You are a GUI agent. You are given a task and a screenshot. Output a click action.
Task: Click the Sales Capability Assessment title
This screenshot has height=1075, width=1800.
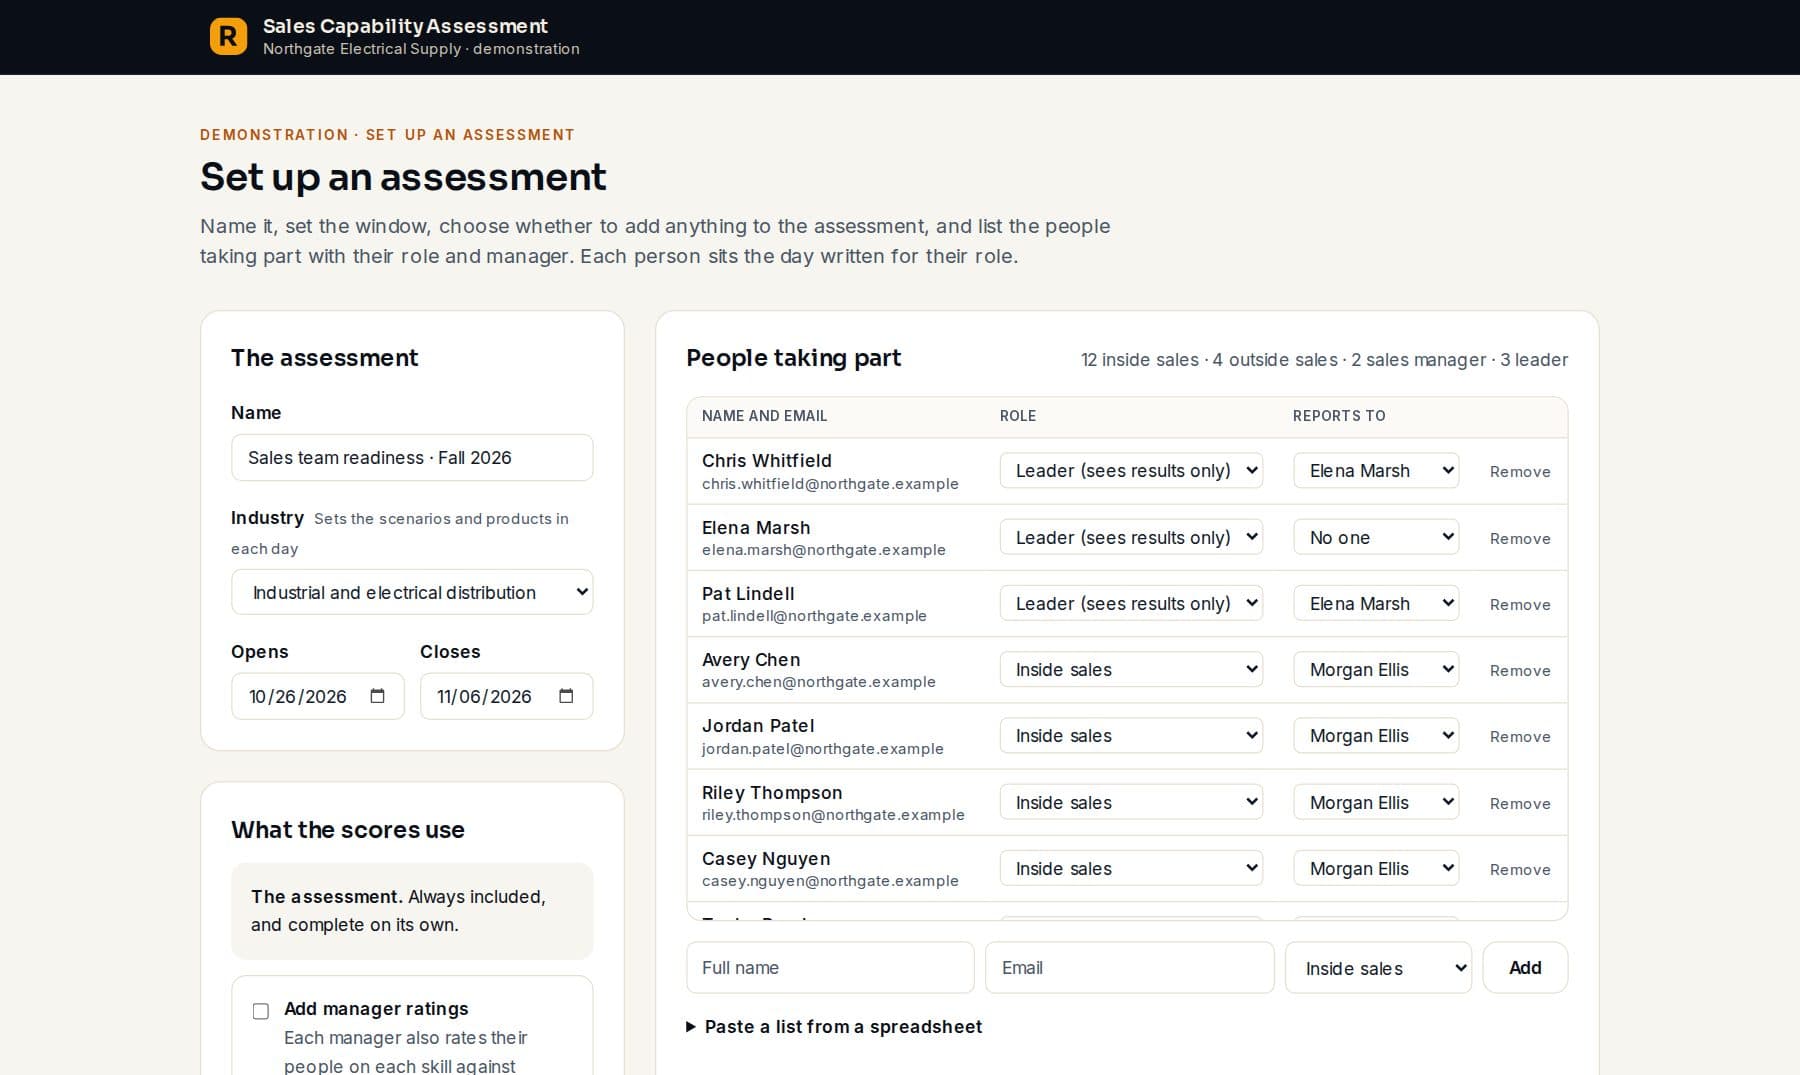click(405, 26)
